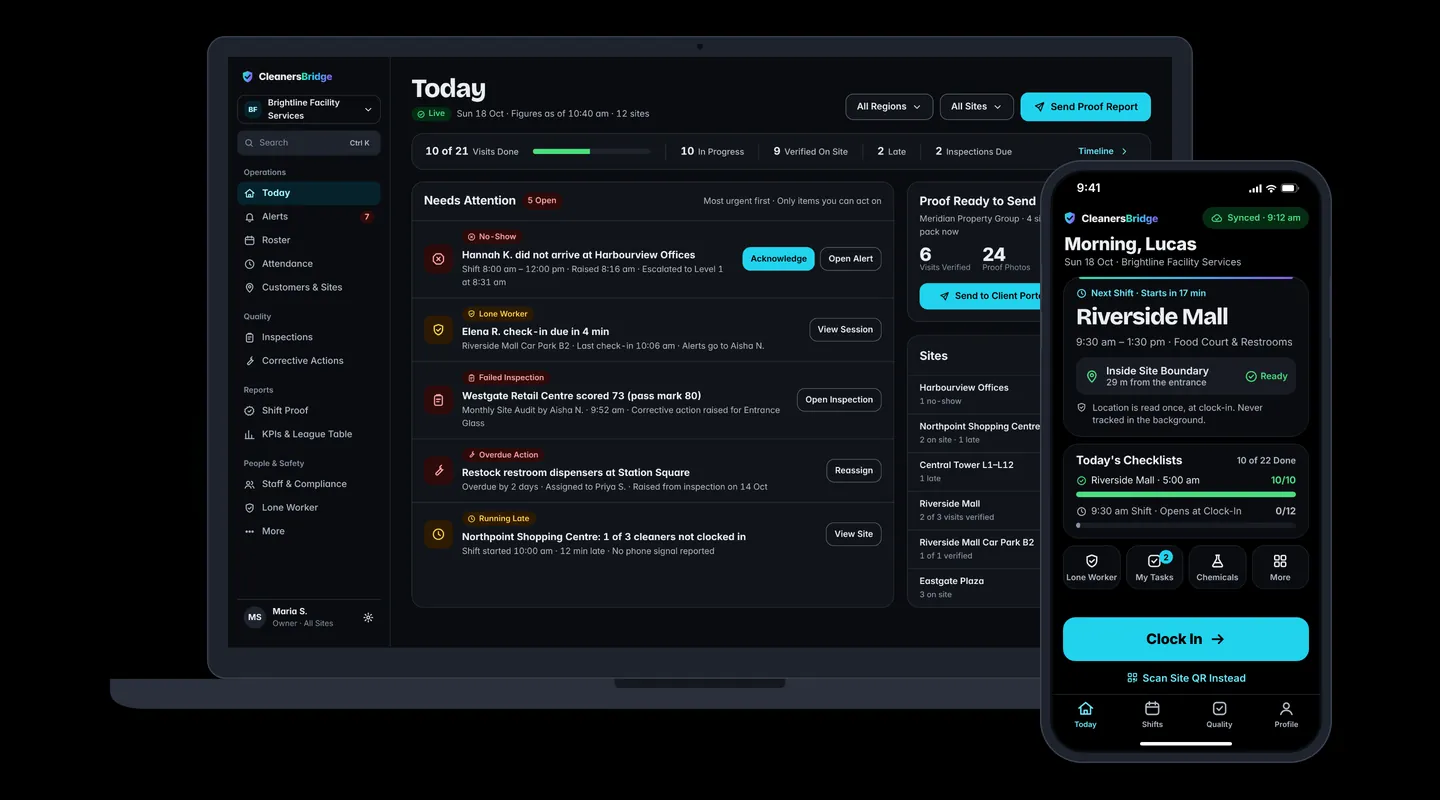Tap the My Tasks tile on the phone
Screen dimensions: 1440x800
(1155, 567)
